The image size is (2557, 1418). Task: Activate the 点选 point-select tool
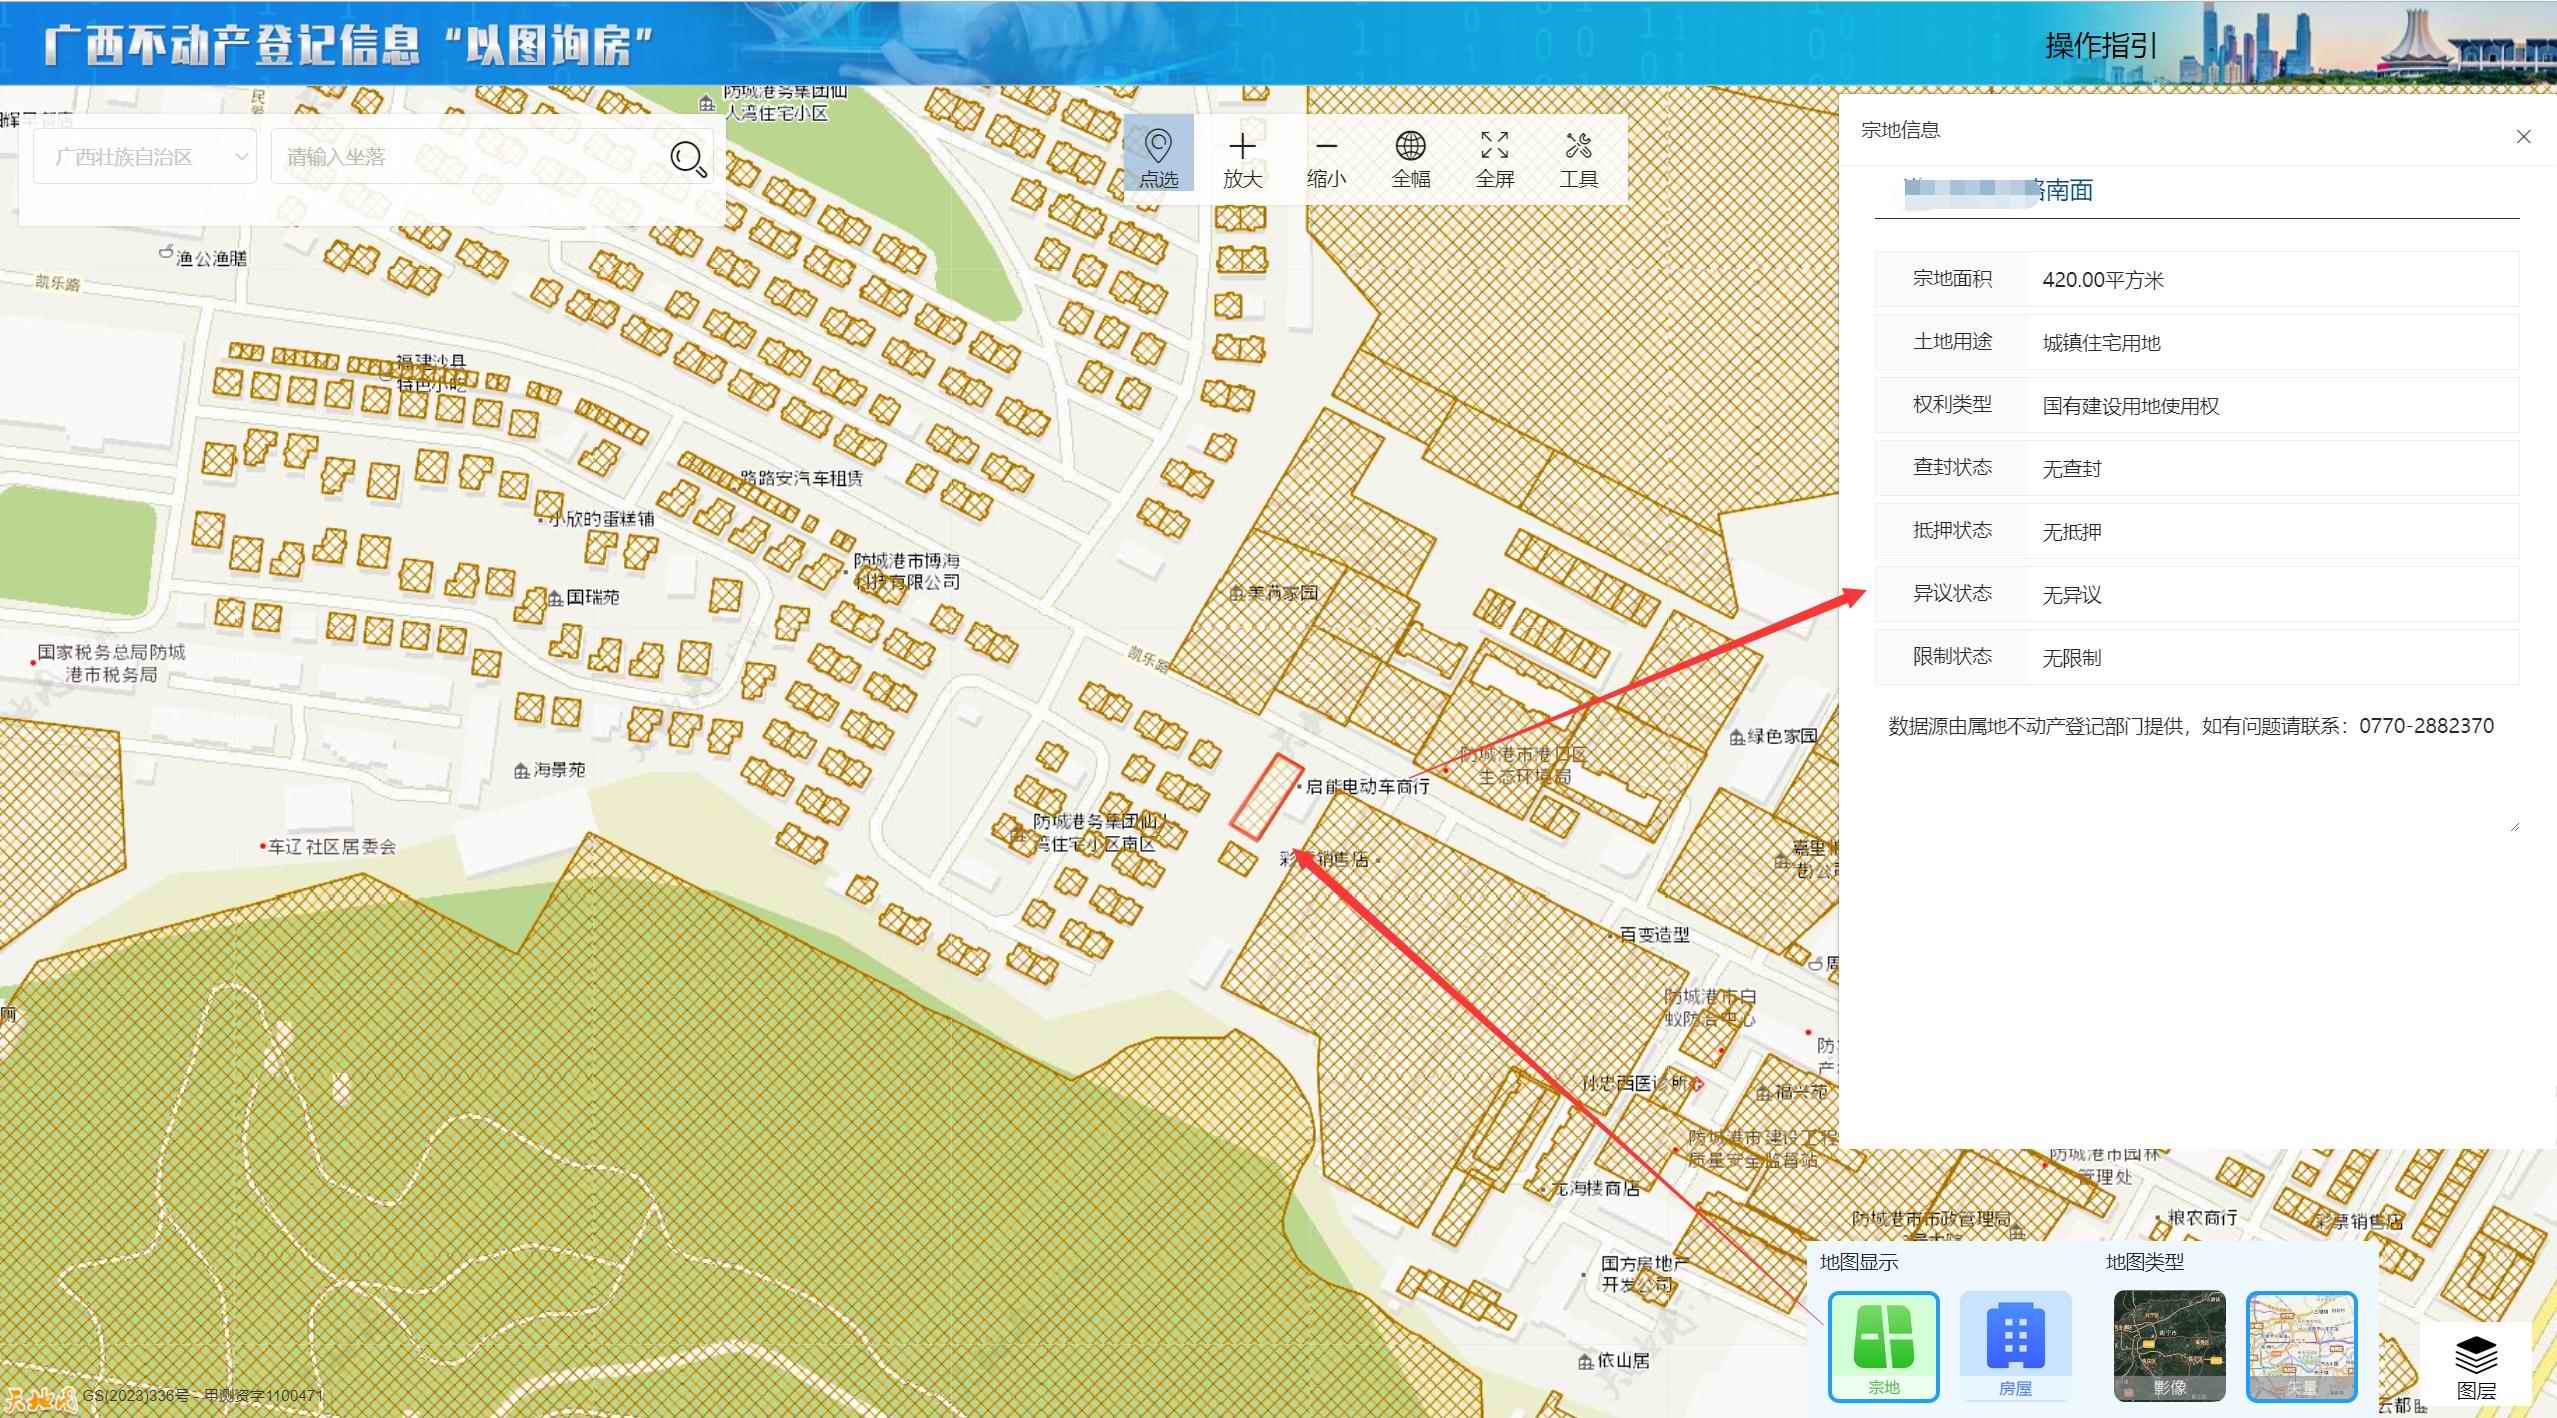coord(1158,158)
